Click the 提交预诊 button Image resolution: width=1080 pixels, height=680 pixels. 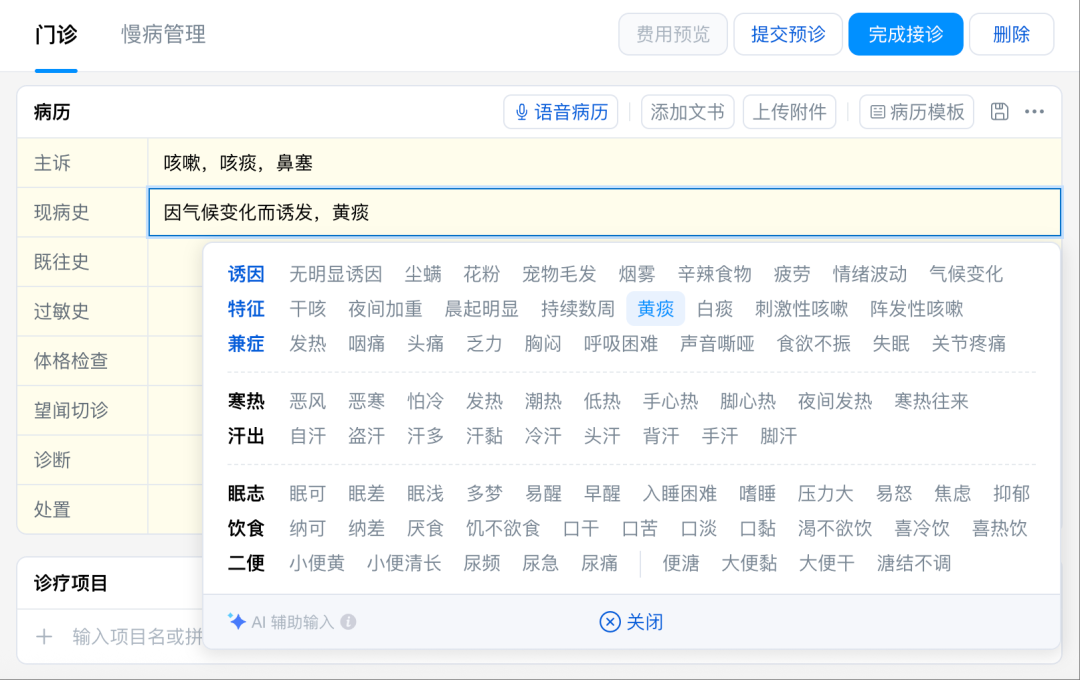pos(788,34)
